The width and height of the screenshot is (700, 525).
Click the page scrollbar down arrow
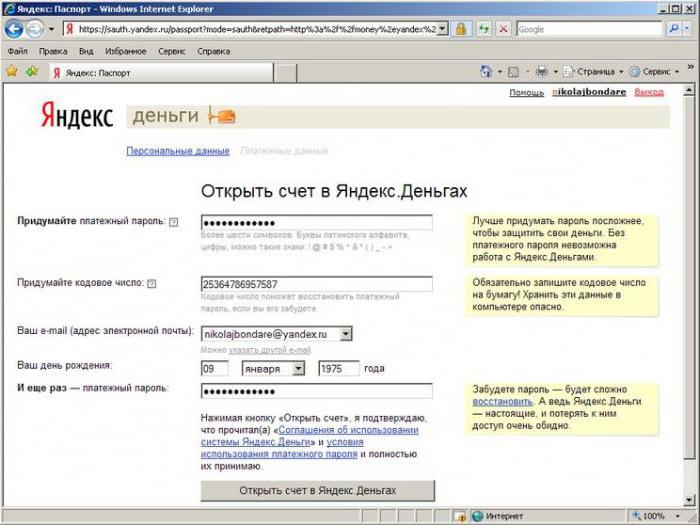point(689,500)
